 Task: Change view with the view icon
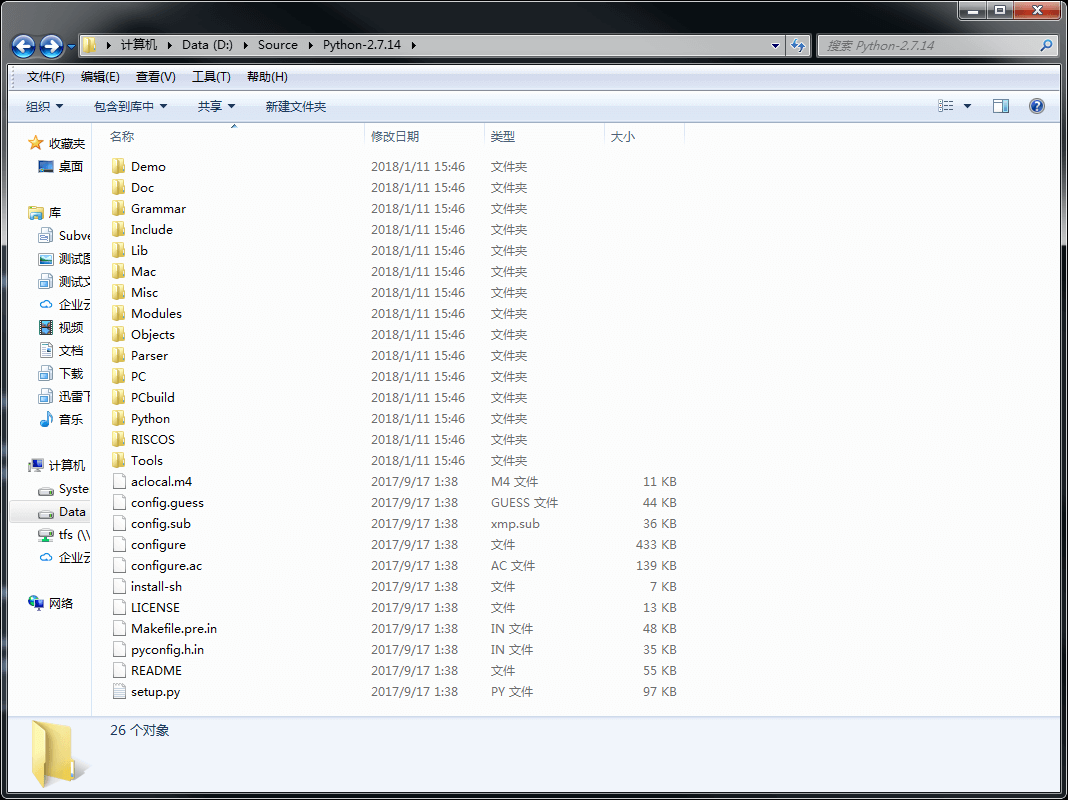[x=945, y=106]
